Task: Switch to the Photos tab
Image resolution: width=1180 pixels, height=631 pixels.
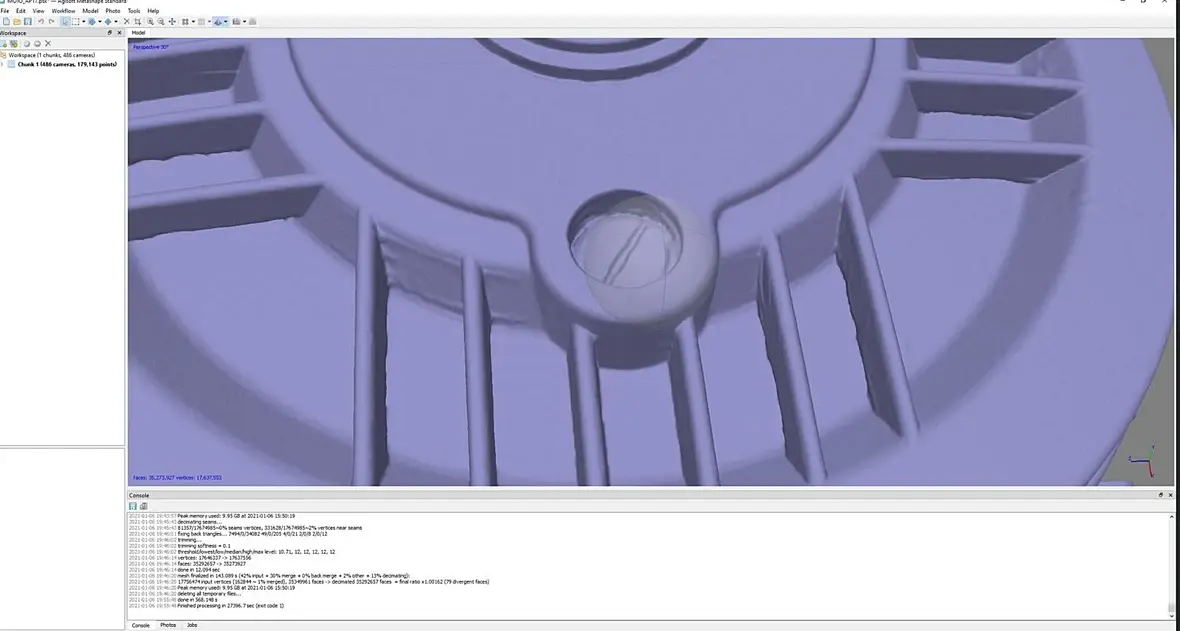Action: [168, 625]
